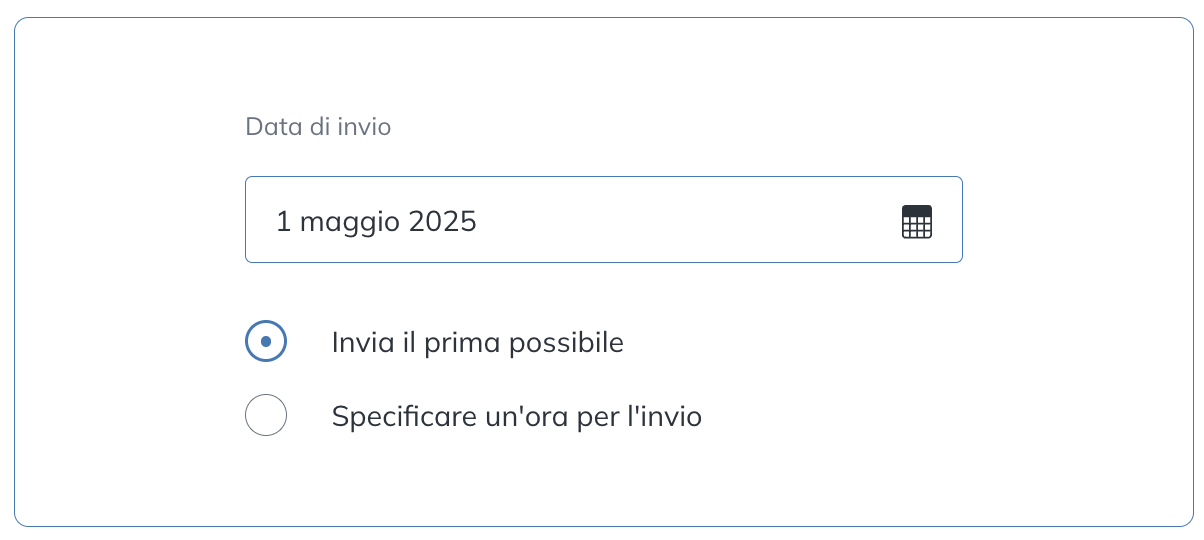Image resolution: width=1204 pixels, height=540 pixels.
Task: Click the date field showing 1 maggio 2025
Action: [x=603, y=220]
